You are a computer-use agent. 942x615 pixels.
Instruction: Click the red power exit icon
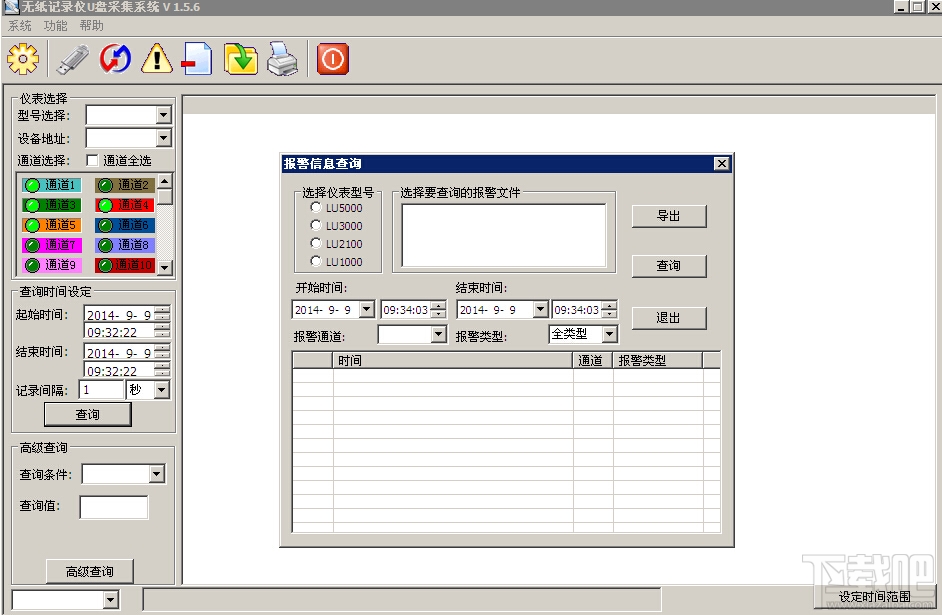332,59
